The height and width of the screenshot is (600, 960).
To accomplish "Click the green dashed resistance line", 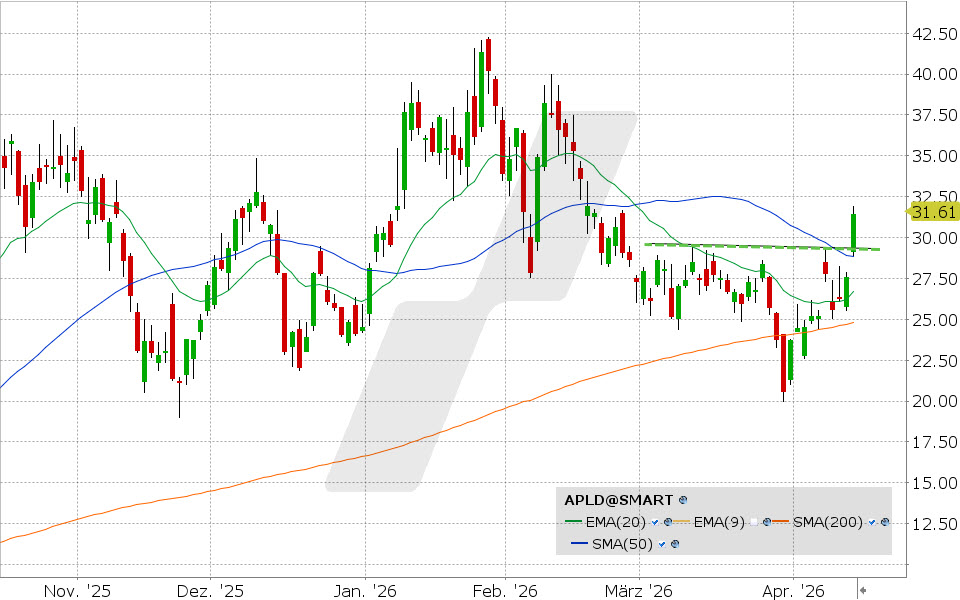I will [760, 247].
